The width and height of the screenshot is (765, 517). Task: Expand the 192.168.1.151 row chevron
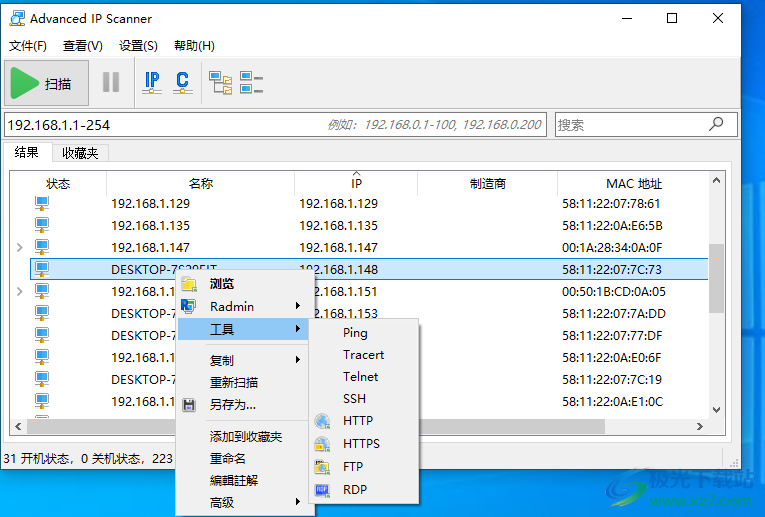pyautogui.click(x=20, y=291)
